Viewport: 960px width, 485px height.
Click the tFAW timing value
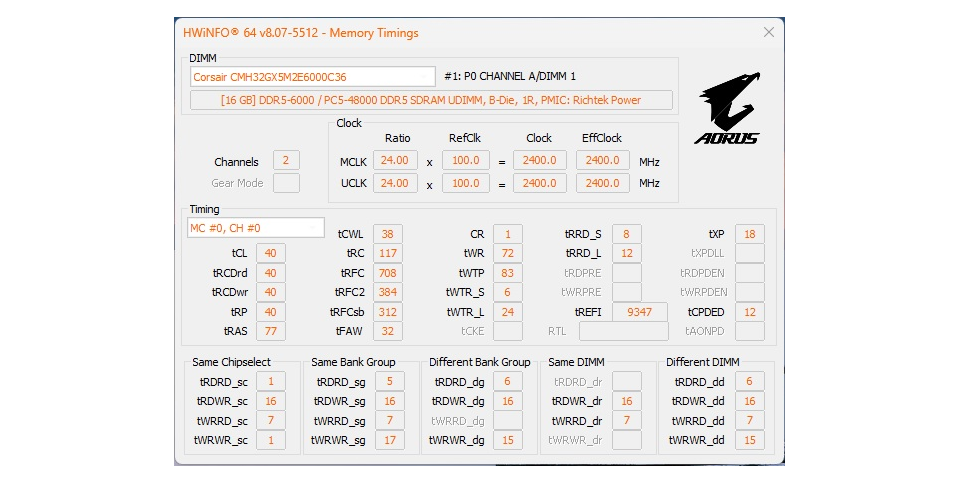click(388, 331)
